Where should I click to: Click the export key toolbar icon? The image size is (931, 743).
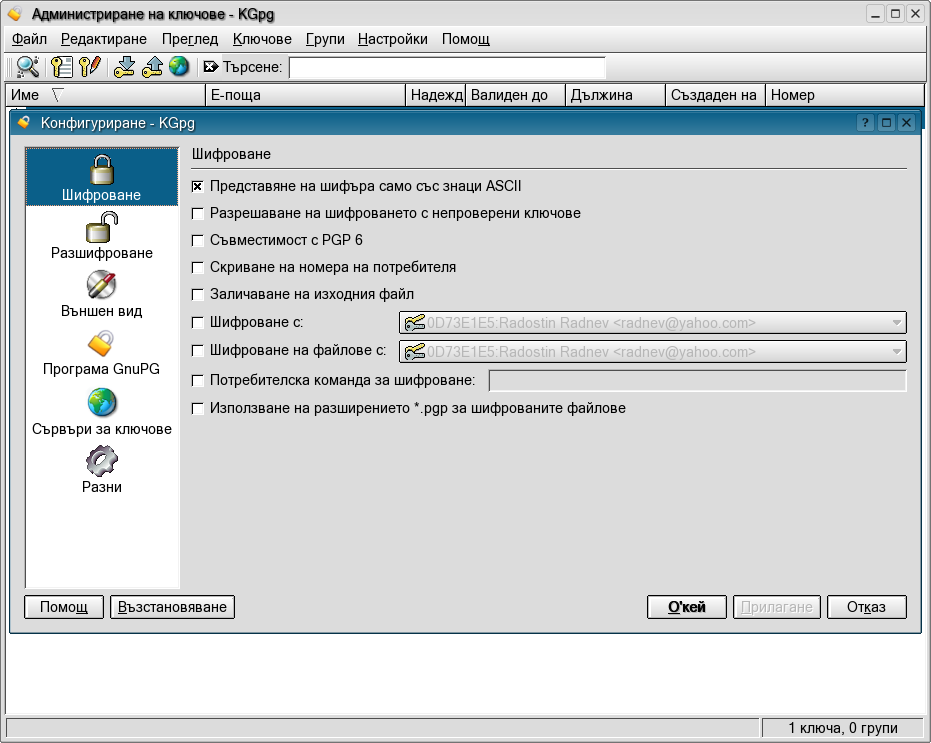click(152, 67)
